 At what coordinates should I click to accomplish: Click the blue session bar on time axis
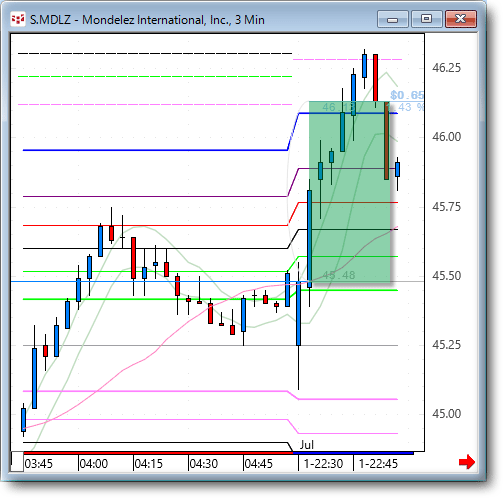[x=353, y=453]
